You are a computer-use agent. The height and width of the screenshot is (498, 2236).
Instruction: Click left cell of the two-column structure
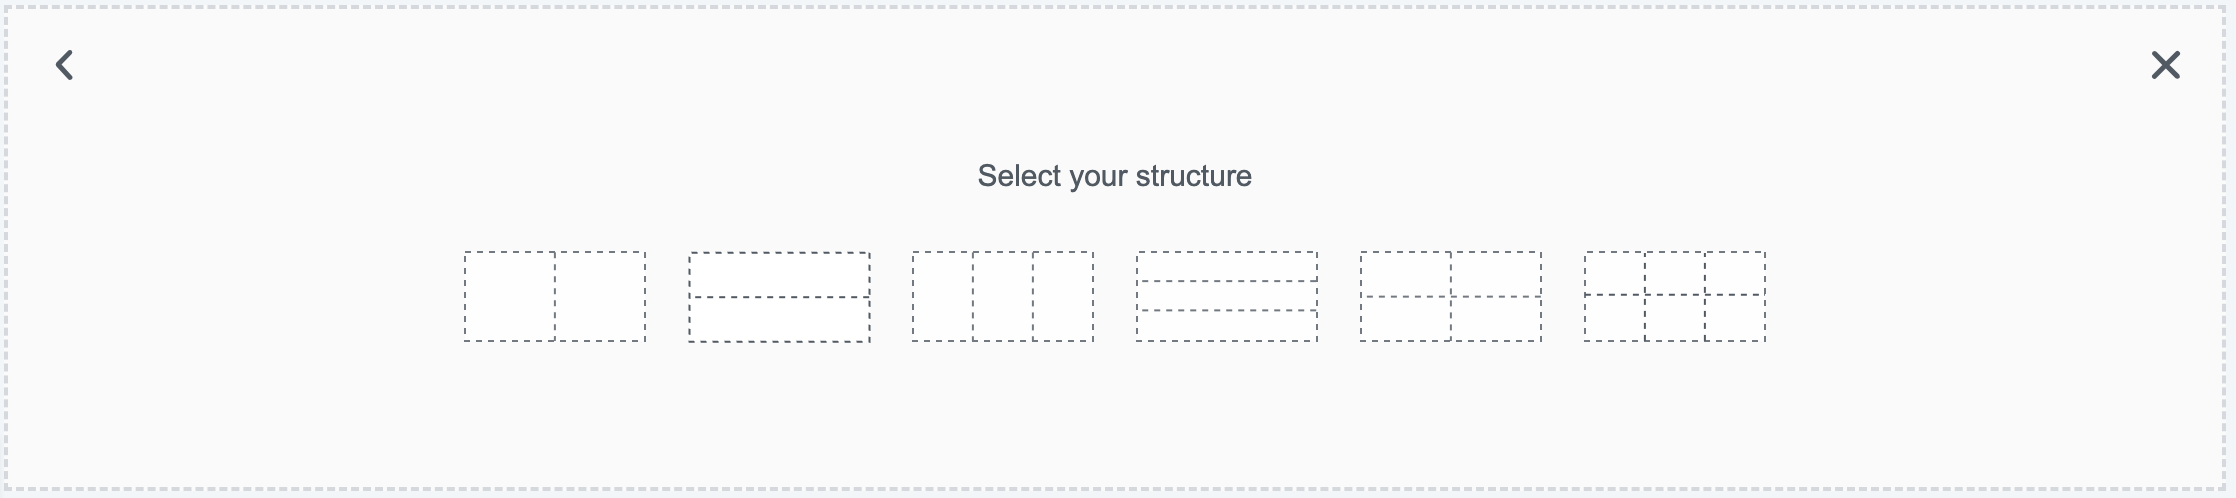(510, 297)
